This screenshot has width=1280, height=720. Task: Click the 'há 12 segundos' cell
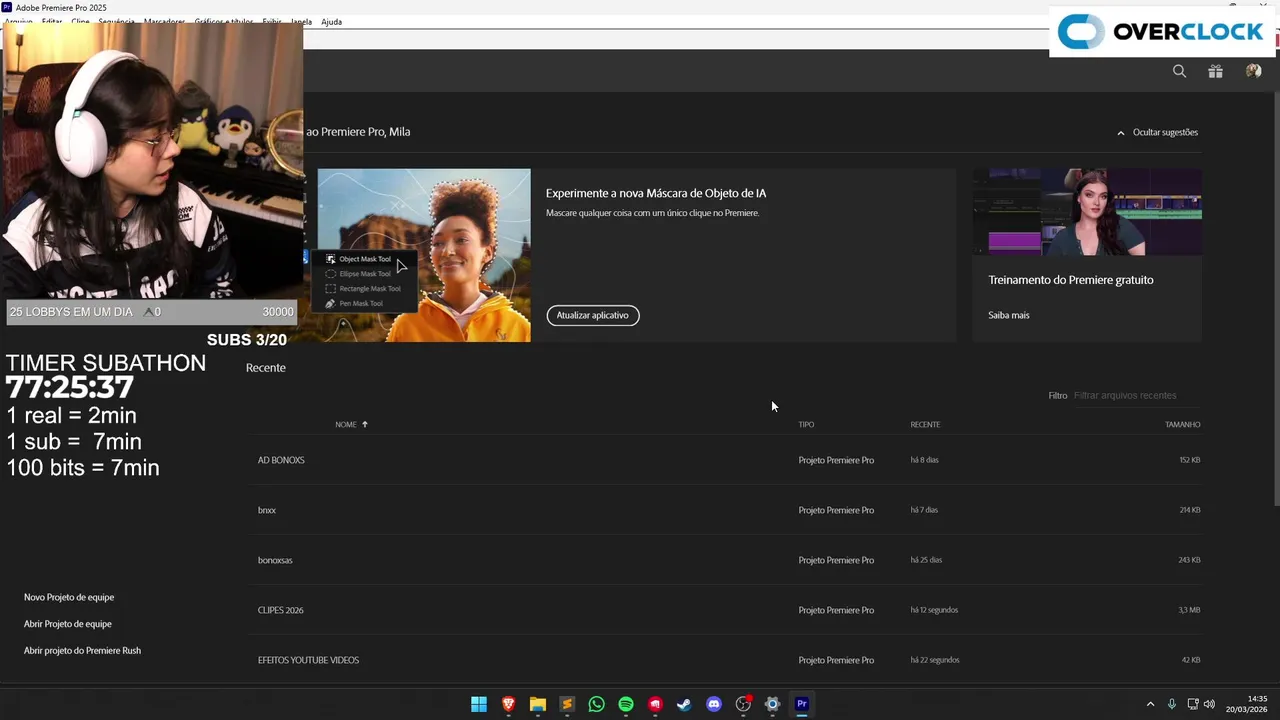pos(934,610)
